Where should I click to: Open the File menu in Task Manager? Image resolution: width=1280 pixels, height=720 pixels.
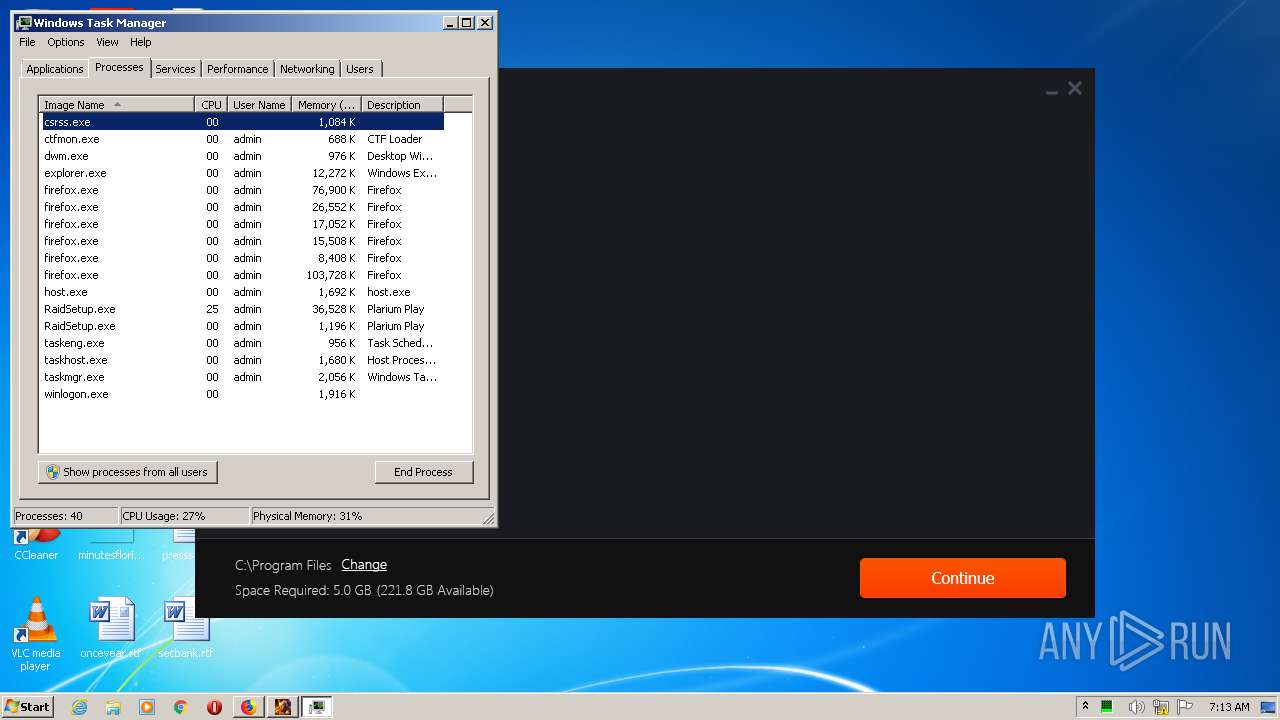27,42
